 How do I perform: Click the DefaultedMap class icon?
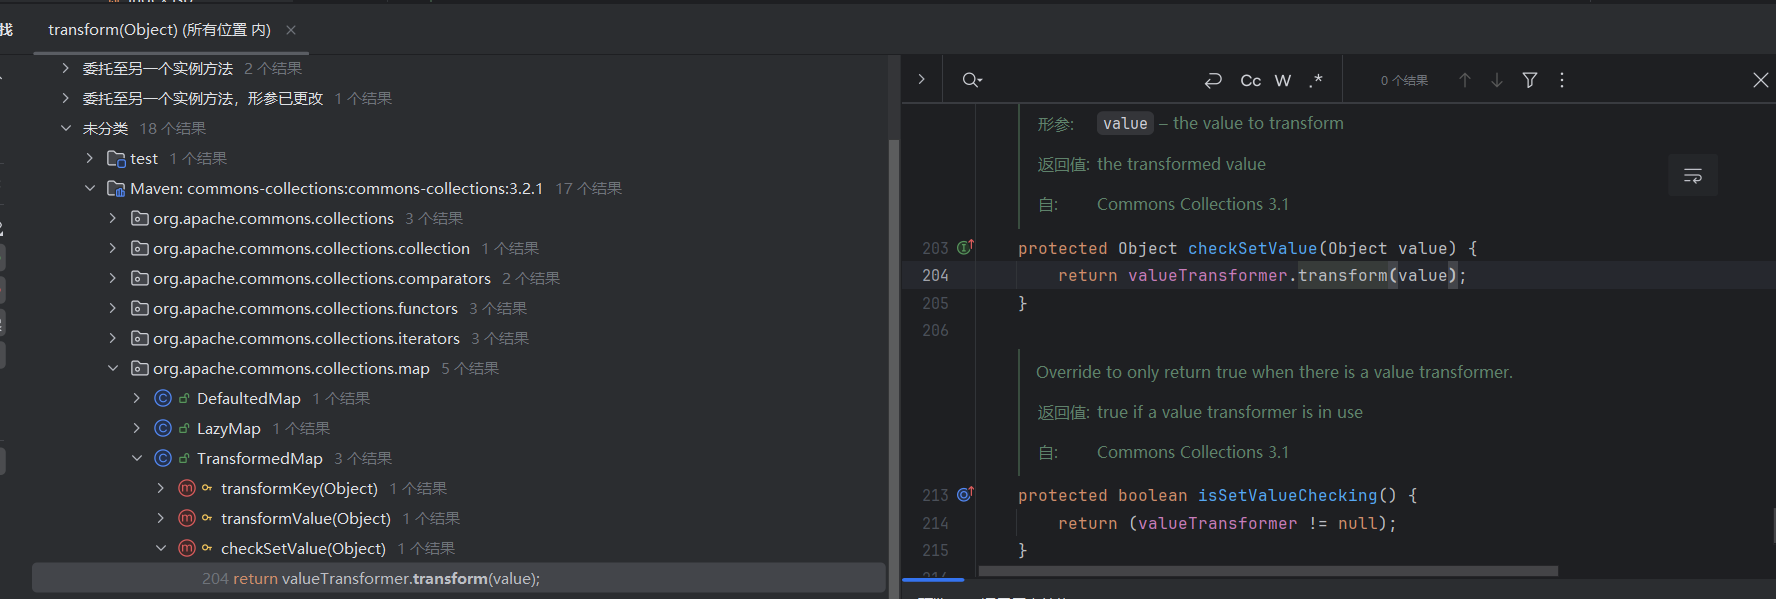pyautogui.click(x=163, y=398)
